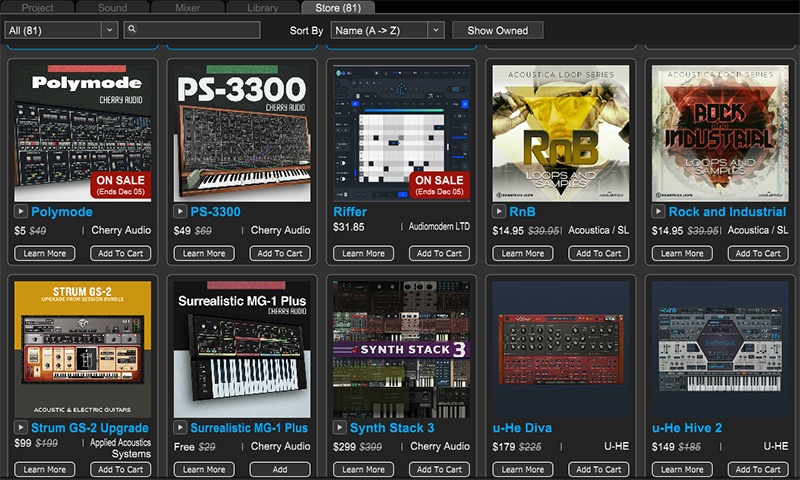This screenshot has height=480, width=800.
Task: Select the Store (81) tab
Action: (x=338, y=8)
